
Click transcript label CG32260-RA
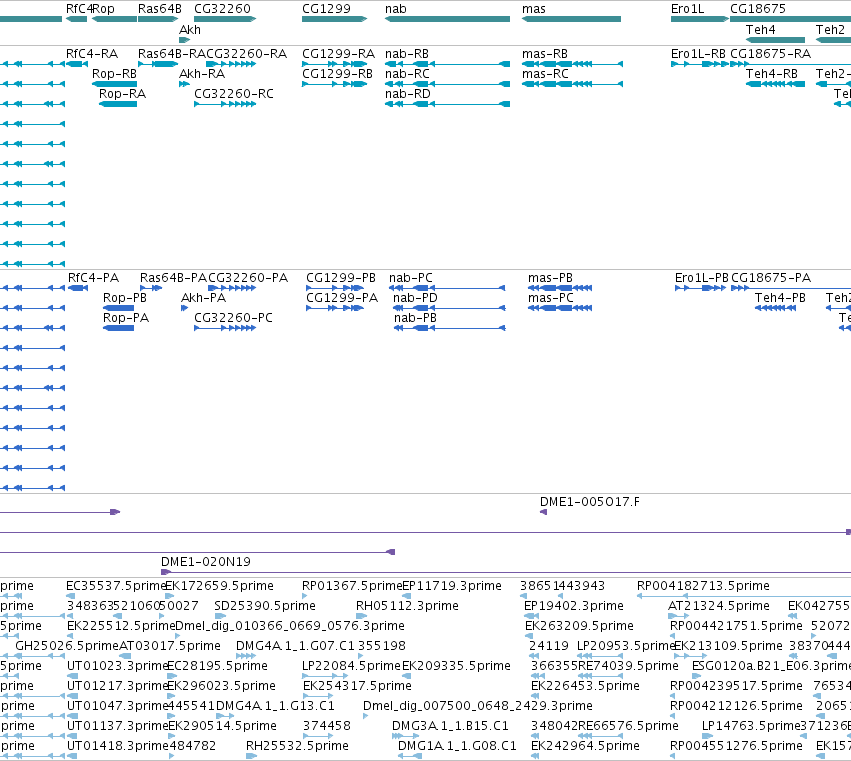(246, 54)
